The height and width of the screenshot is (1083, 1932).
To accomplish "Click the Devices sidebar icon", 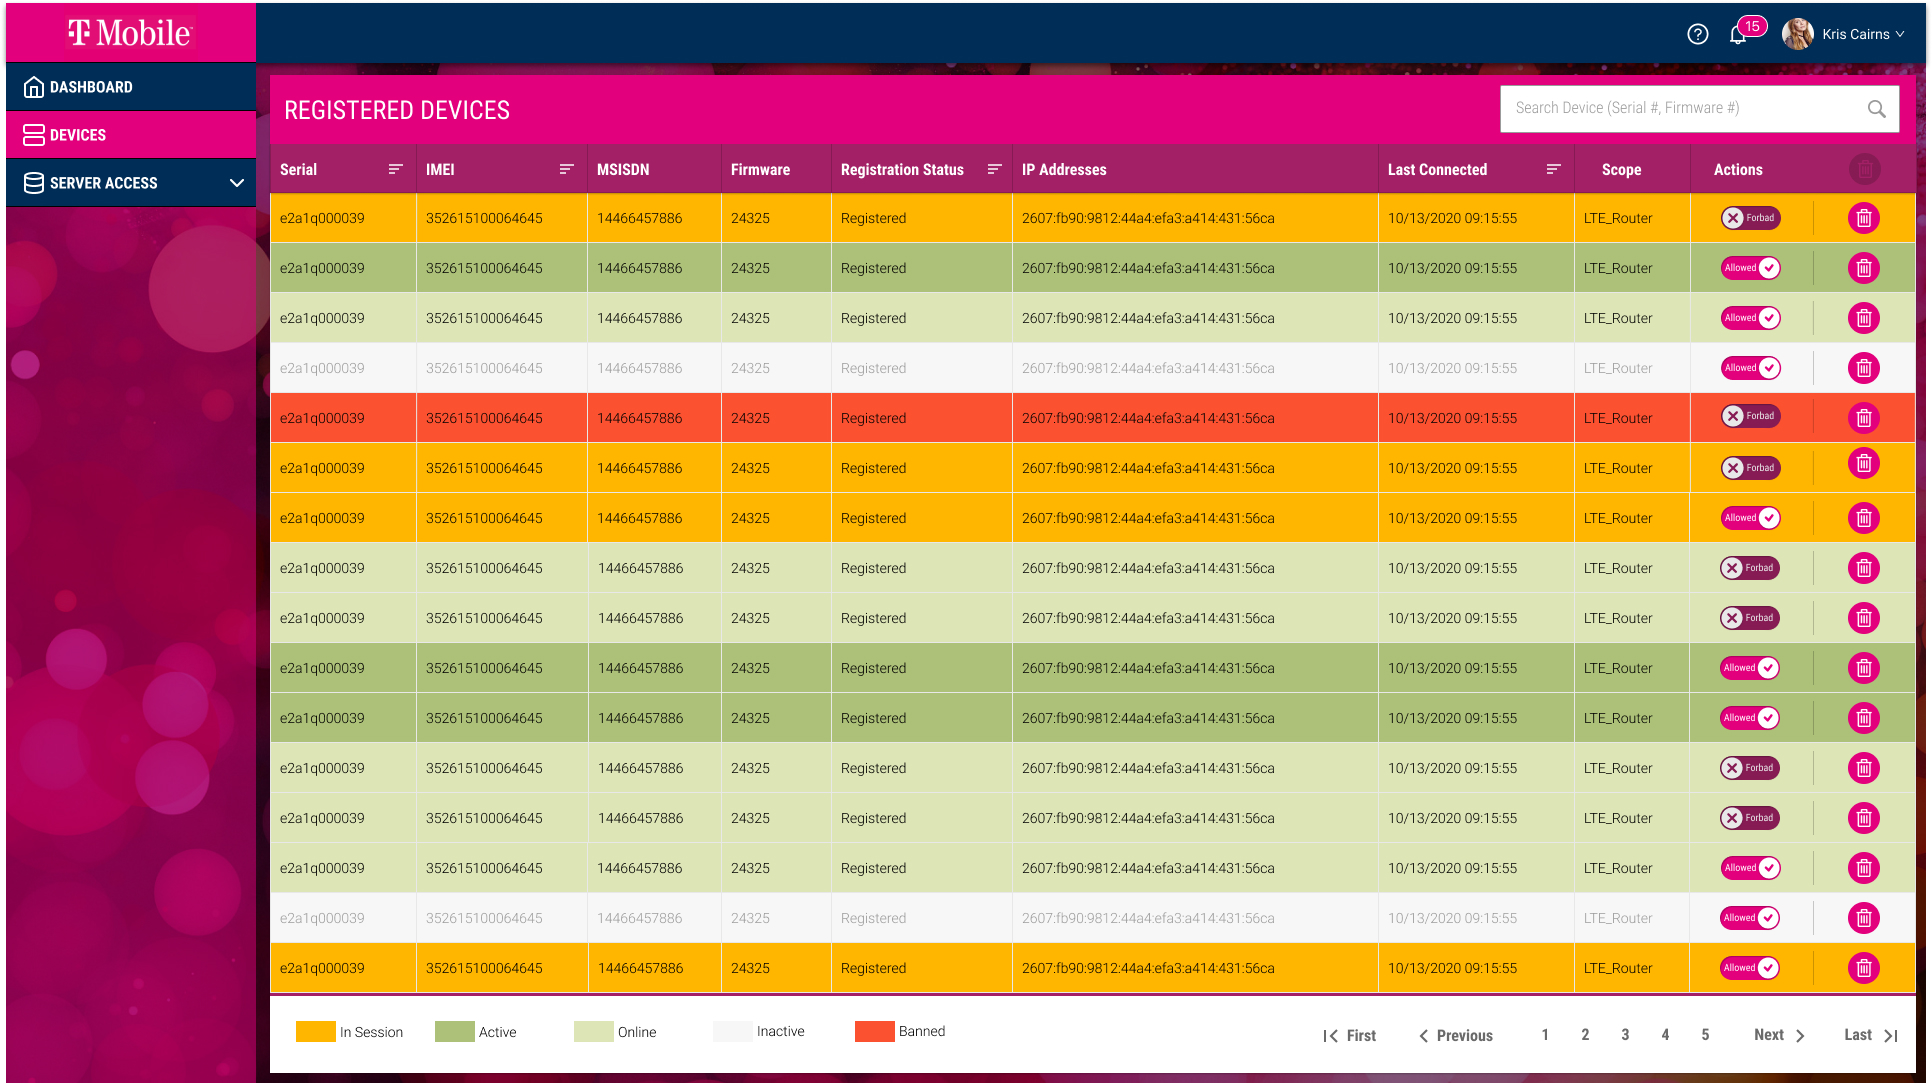I will (x=33, y=135).
